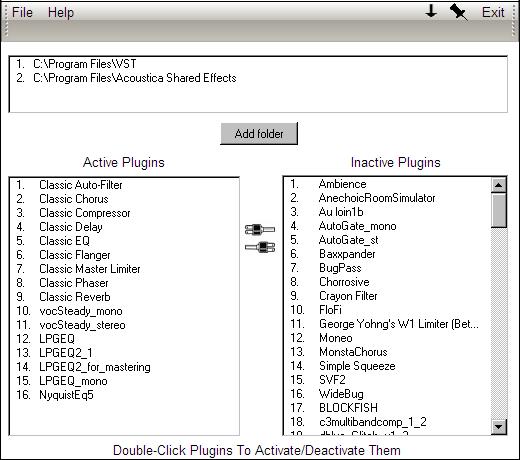
Task: Click the inactive plugins scrollbar thumb
Action: pyautogui.click(x=499, y=210)
